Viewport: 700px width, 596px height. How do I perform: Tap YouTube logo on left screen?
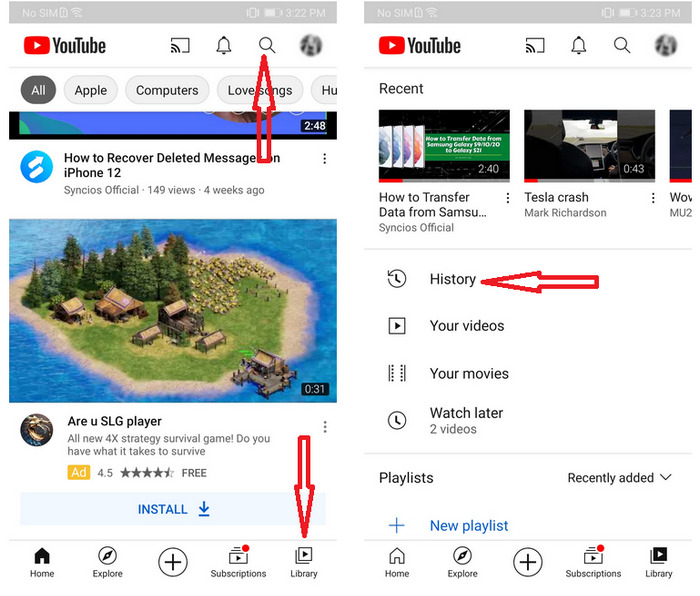(x=65, y=46)
